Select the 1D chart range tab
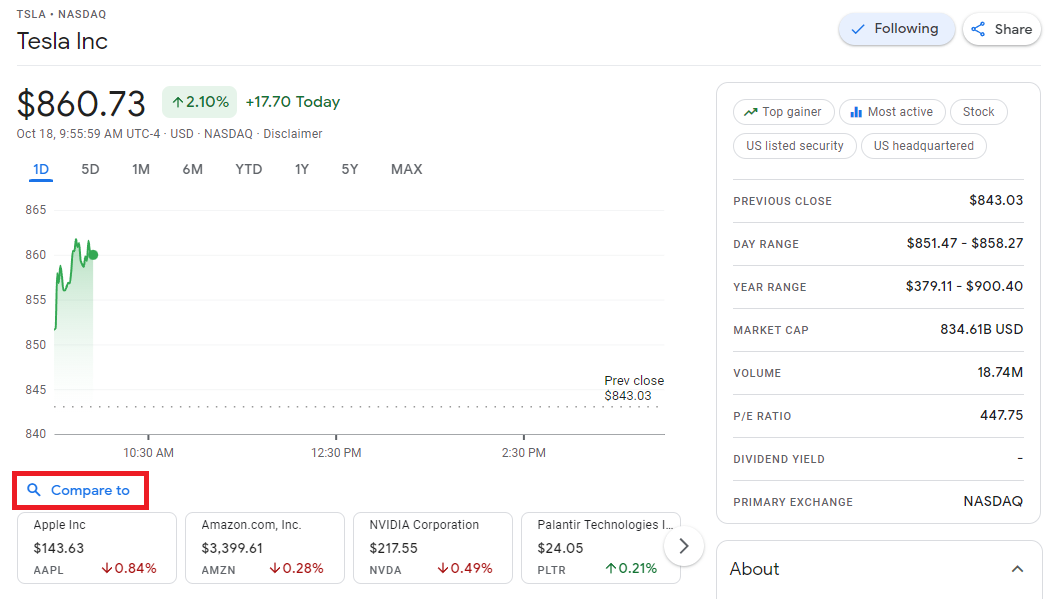The image size is (1060, 599). (41, 170)
